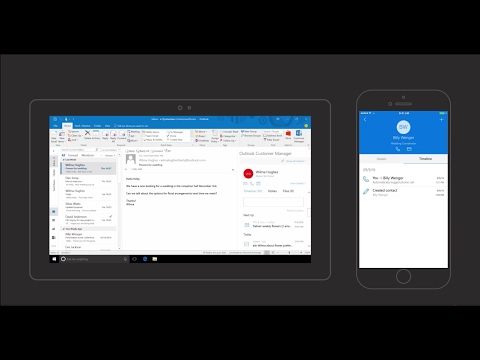Switch to Timeline tab on phone

(x=425, y=159)
